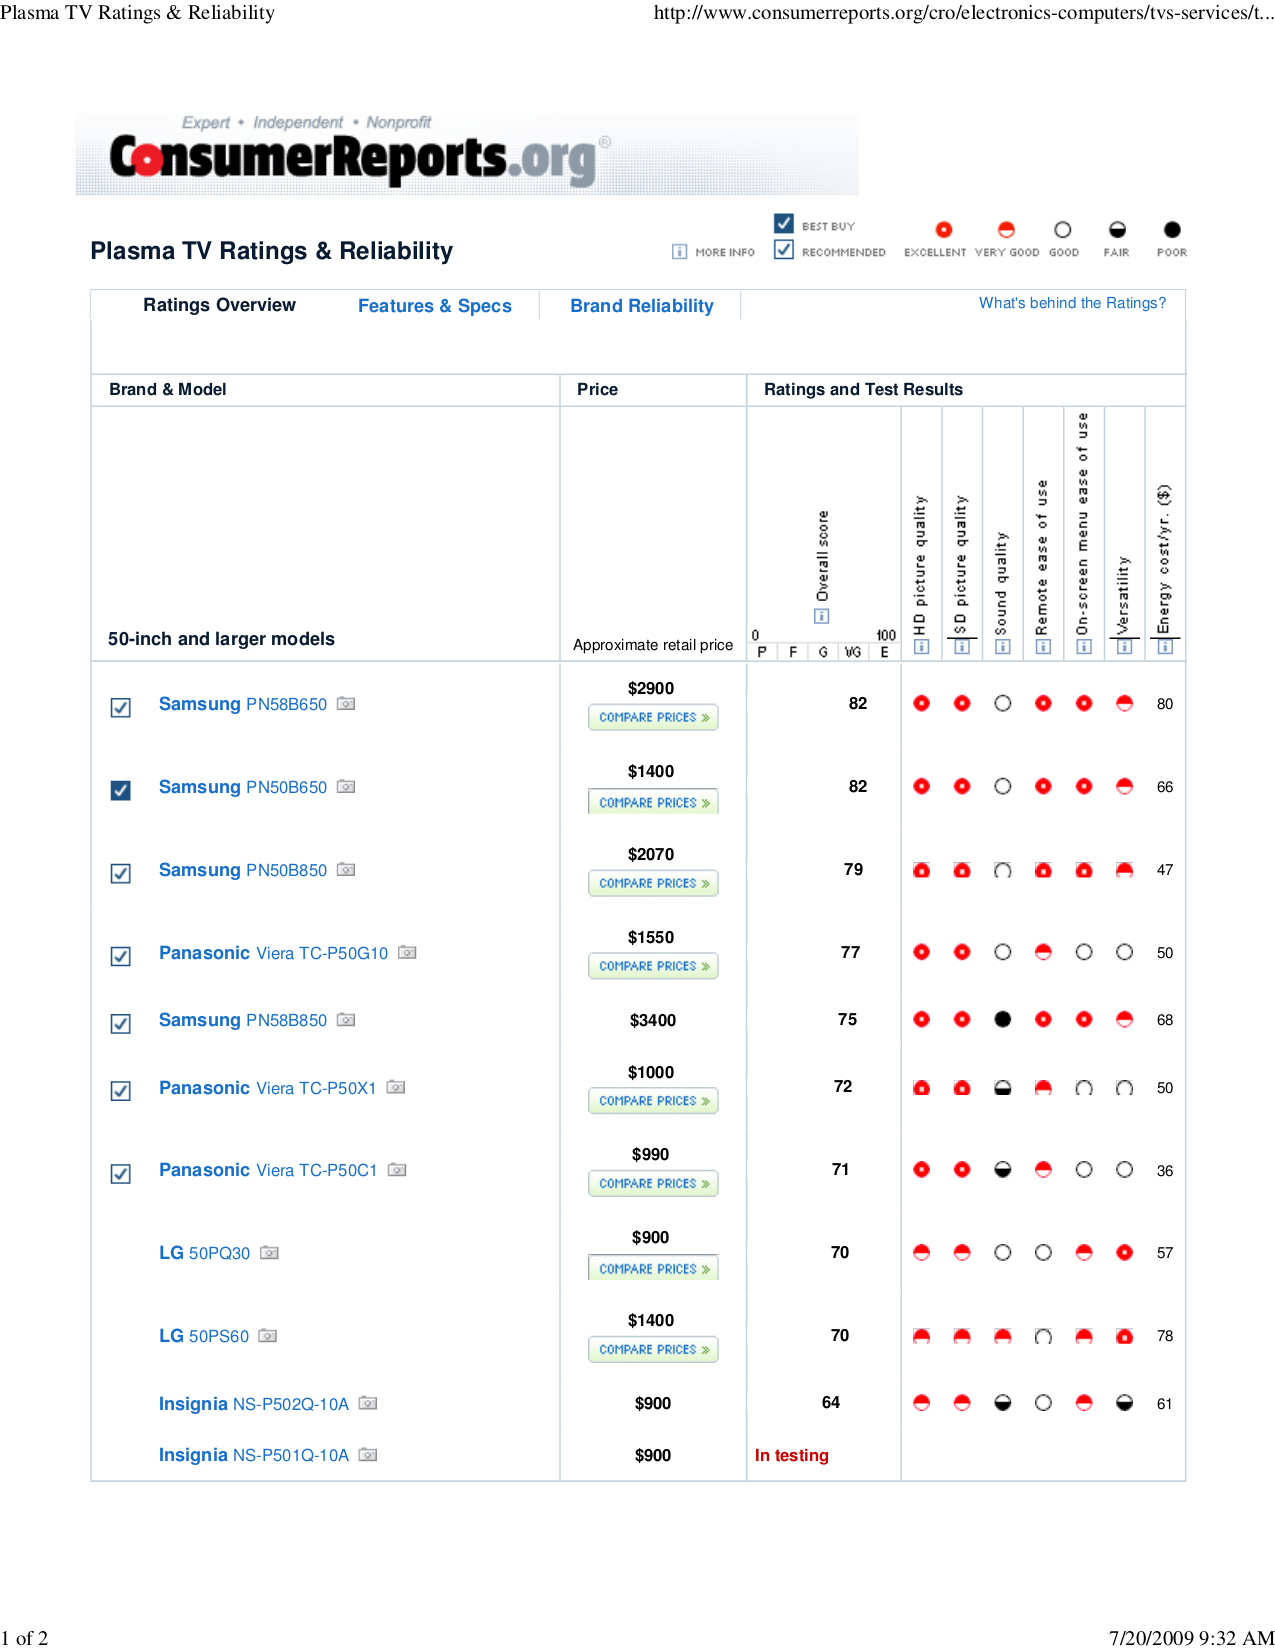Click the Excellent rating symbol in legend

(x=944, y=230)
